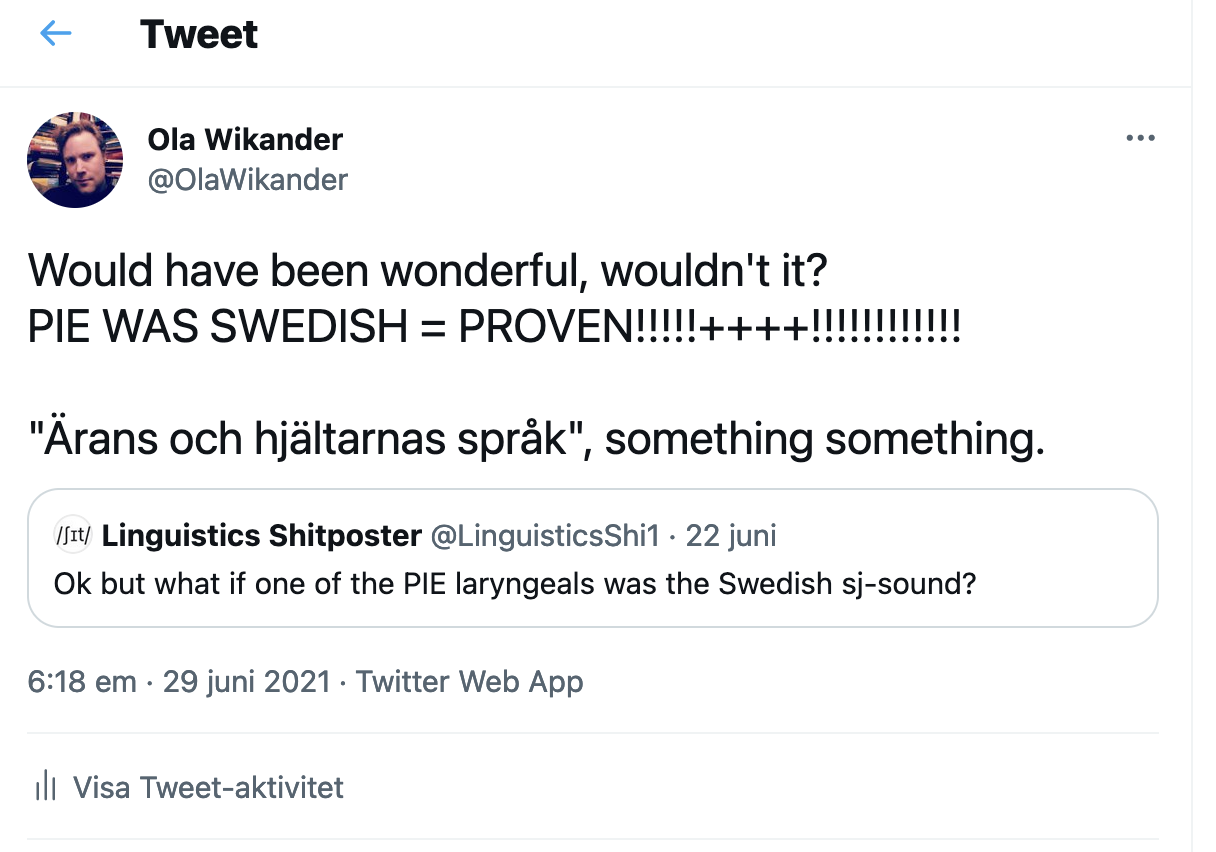Click the blank area right of Visa Tweet-aktivitet
This screenshot has width=1216, height=852.
coord(750,787)
